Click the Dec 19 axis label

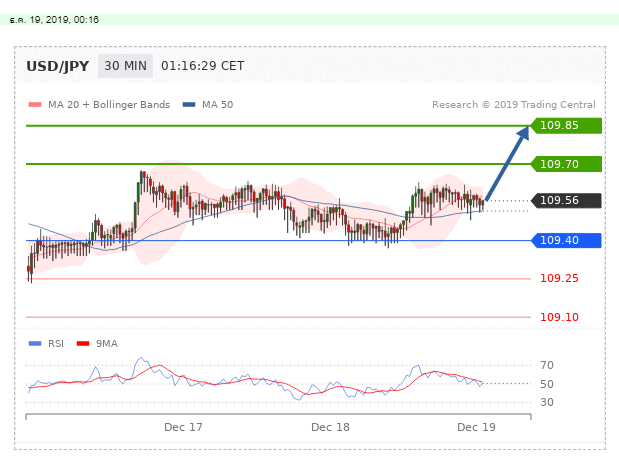pyautogui.click(x=476, y=427)
